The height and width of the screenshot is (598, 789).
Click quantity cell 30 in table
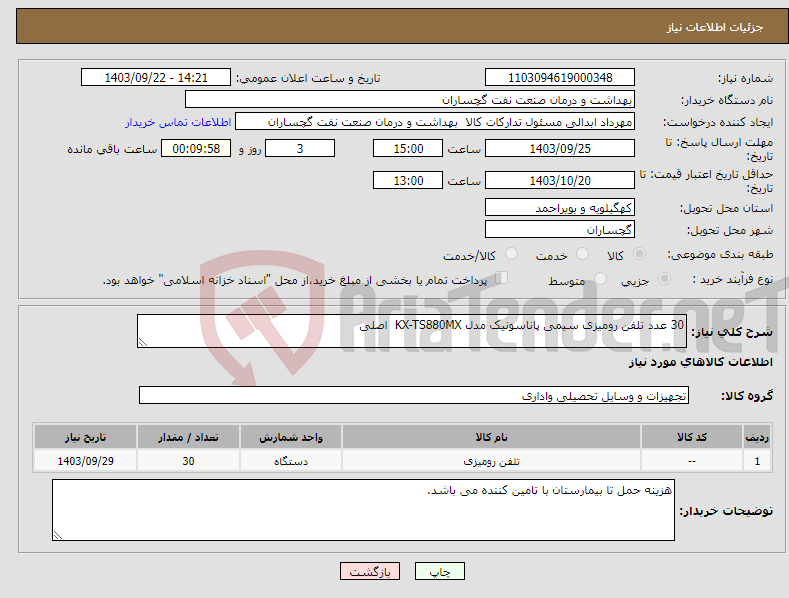(188, 461)
